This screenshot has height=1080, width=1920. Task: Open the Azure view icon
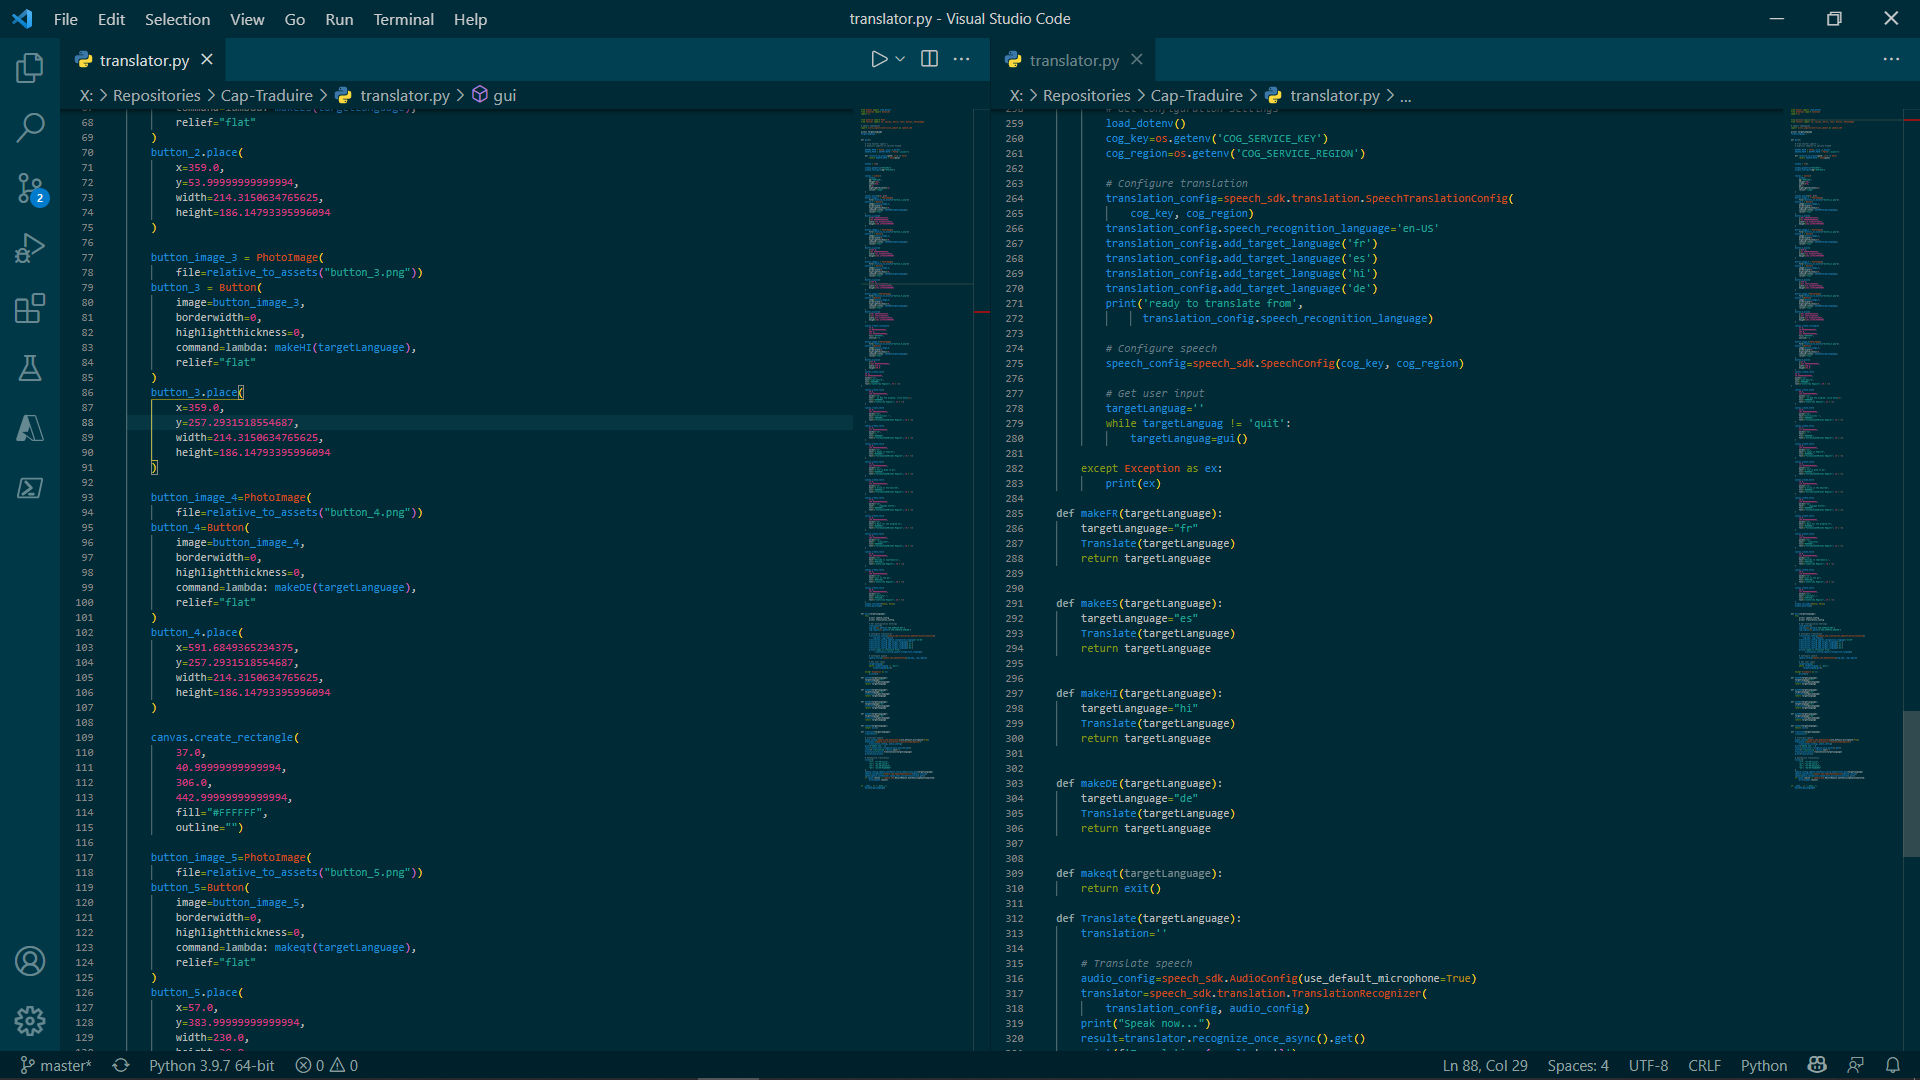pos(30,428)
